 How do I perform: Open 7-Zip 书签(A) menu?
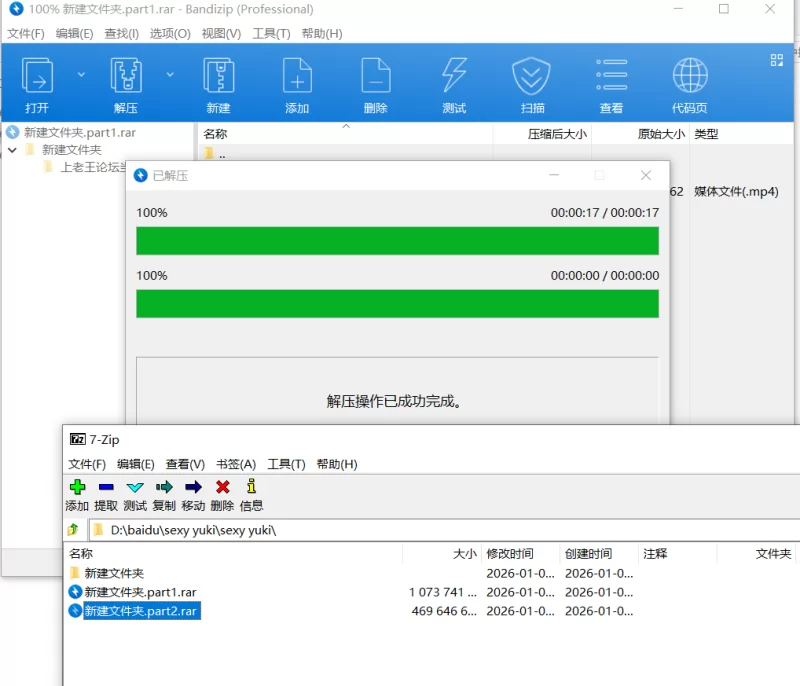(x=236, y=465)
